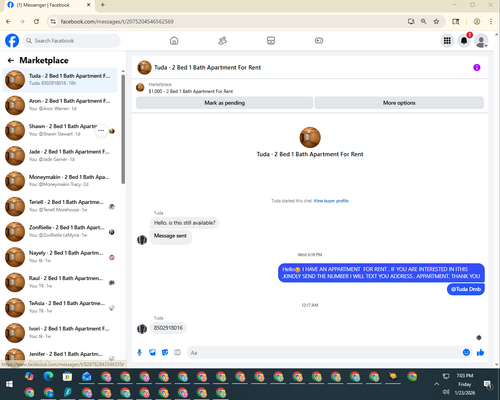Image resolution: width=500 pixels, height=400 pixels.
Task: Send a thumbs-up like
Action: coord(480,352)
